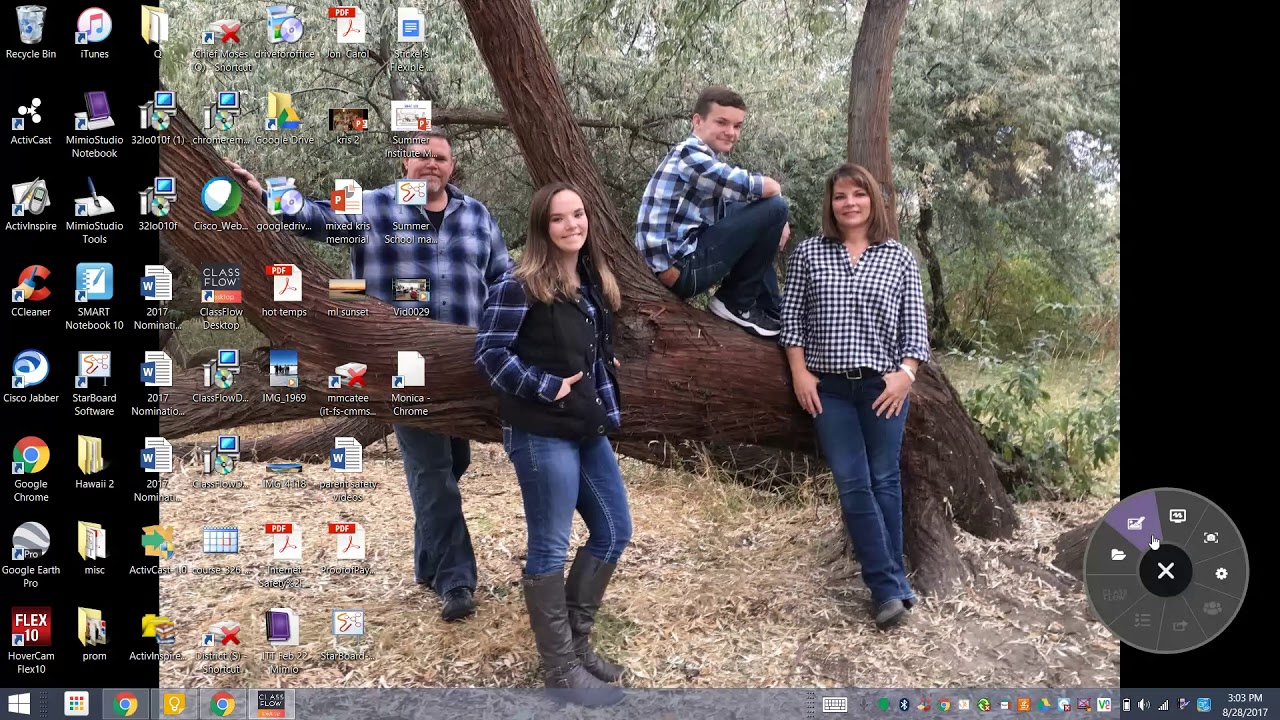Viewport: 1280px width, 720px height.
Task: Select the poll list icon in radial menu
Action: click(x=1143, y=621)
